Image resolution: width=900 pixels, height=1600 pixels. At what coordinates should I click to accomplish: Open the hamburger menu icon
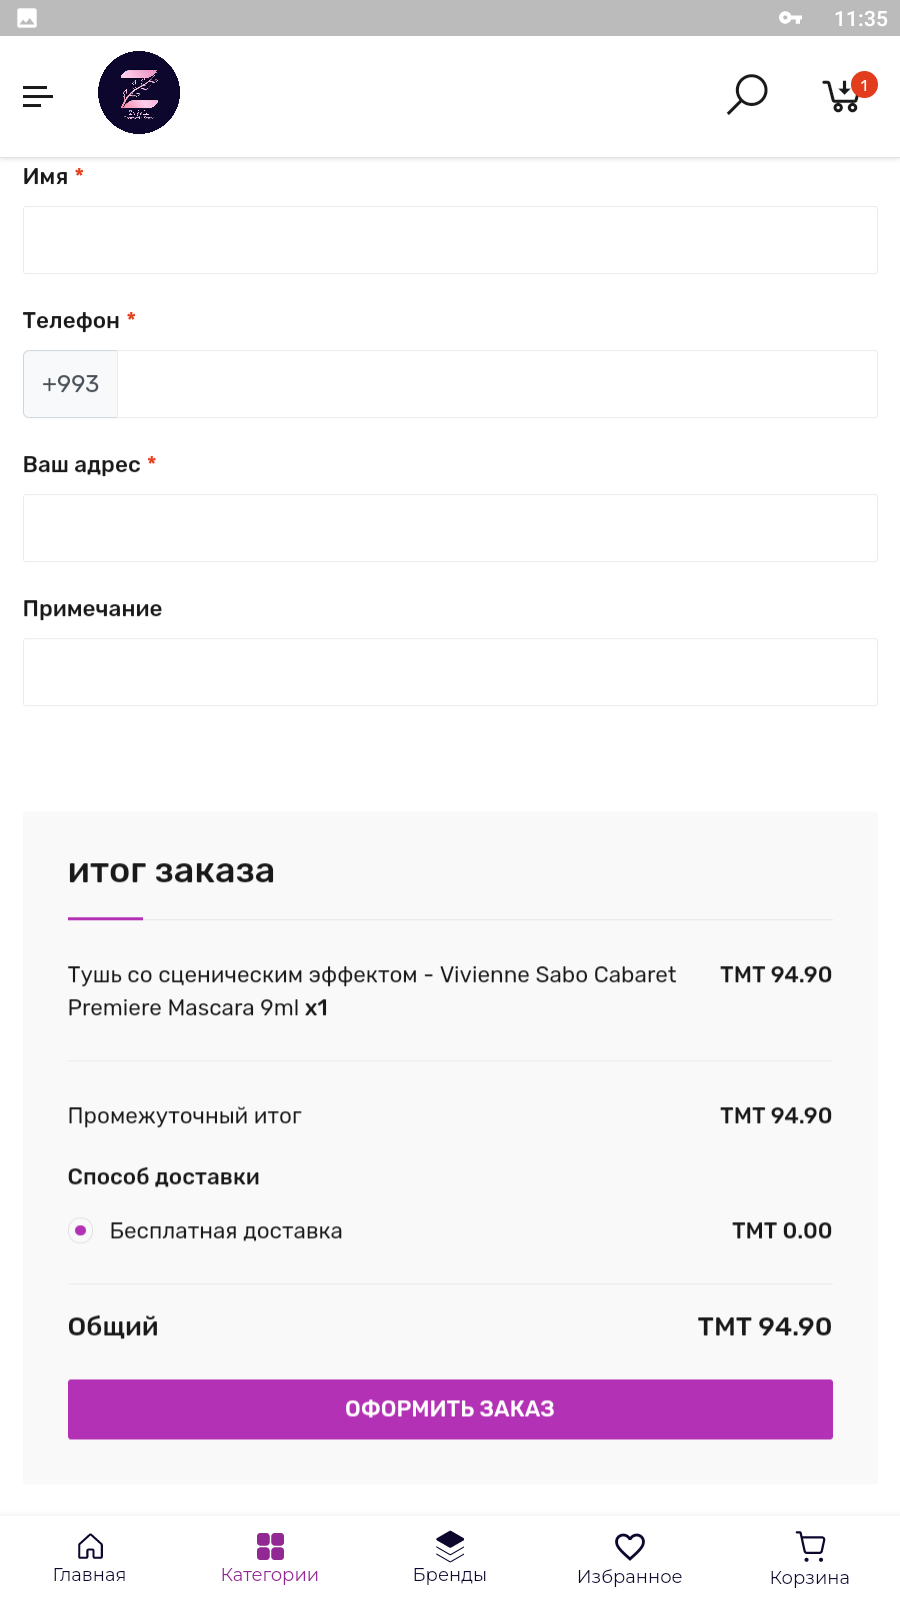[38, 96]
